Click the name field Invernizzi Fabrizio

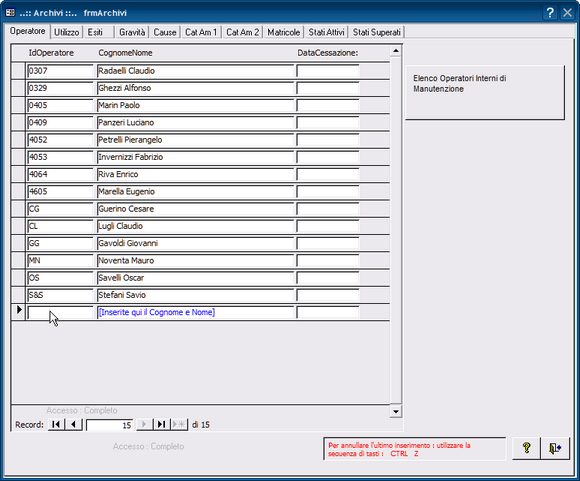click(x=195, y=157)
